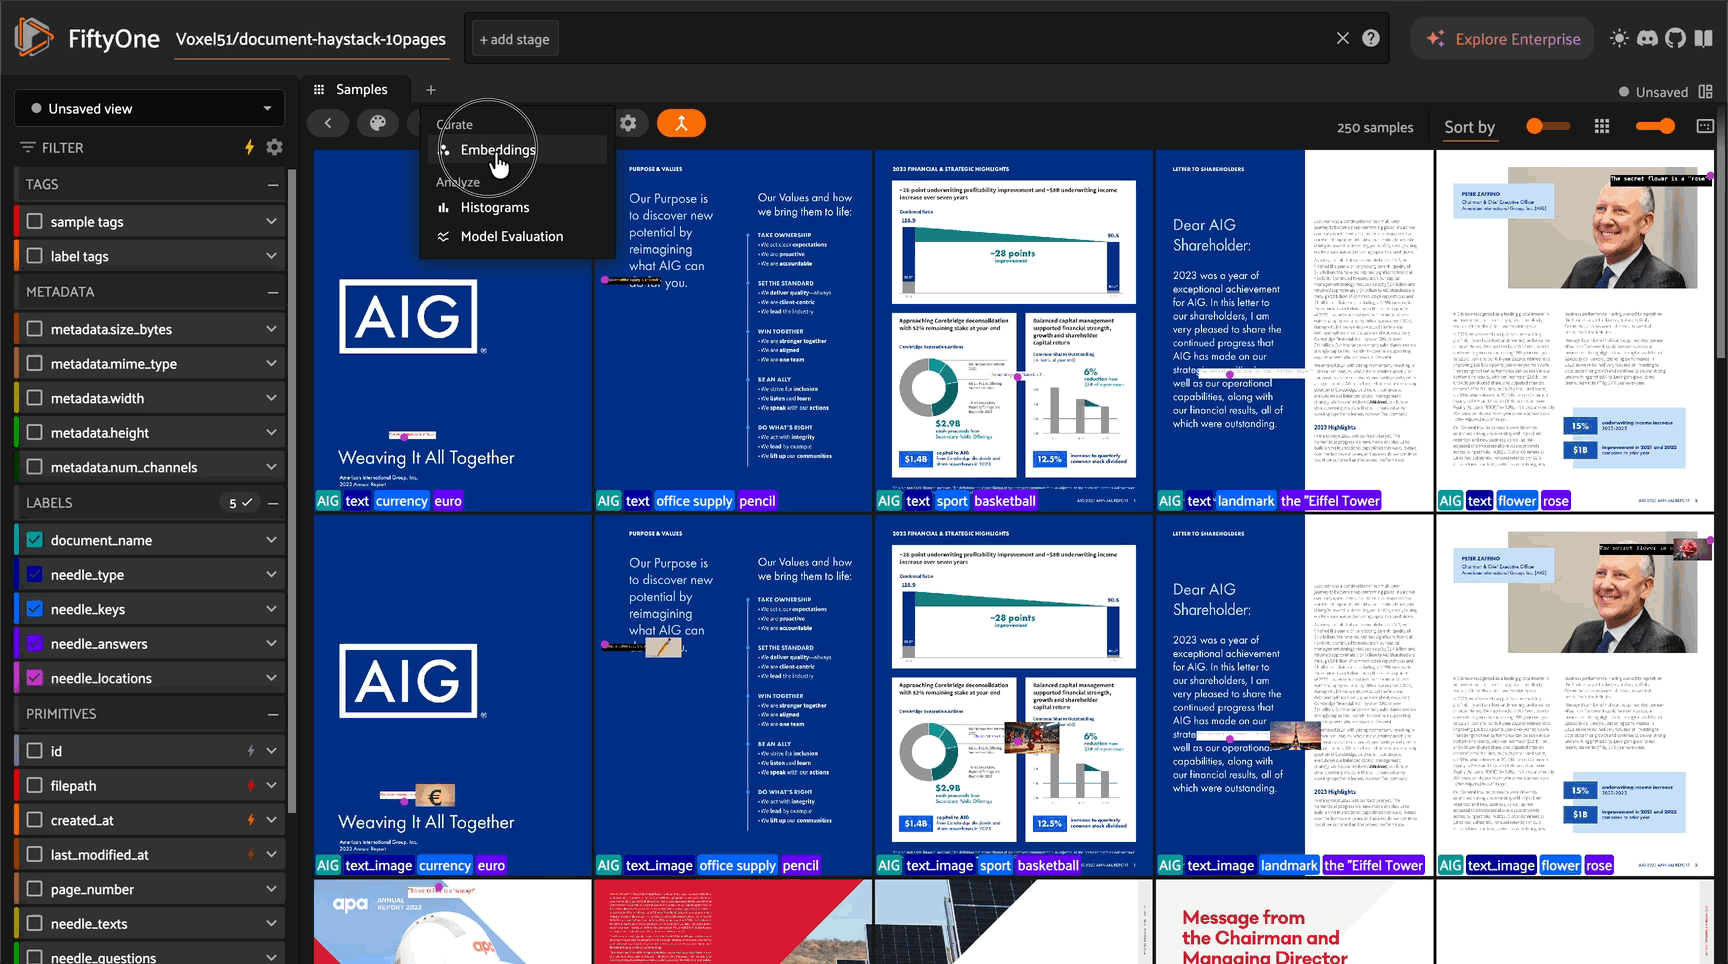The image size is (1728, 964).
Task: Toggle light mode with the sun icon
Action: pos(1619,38)
